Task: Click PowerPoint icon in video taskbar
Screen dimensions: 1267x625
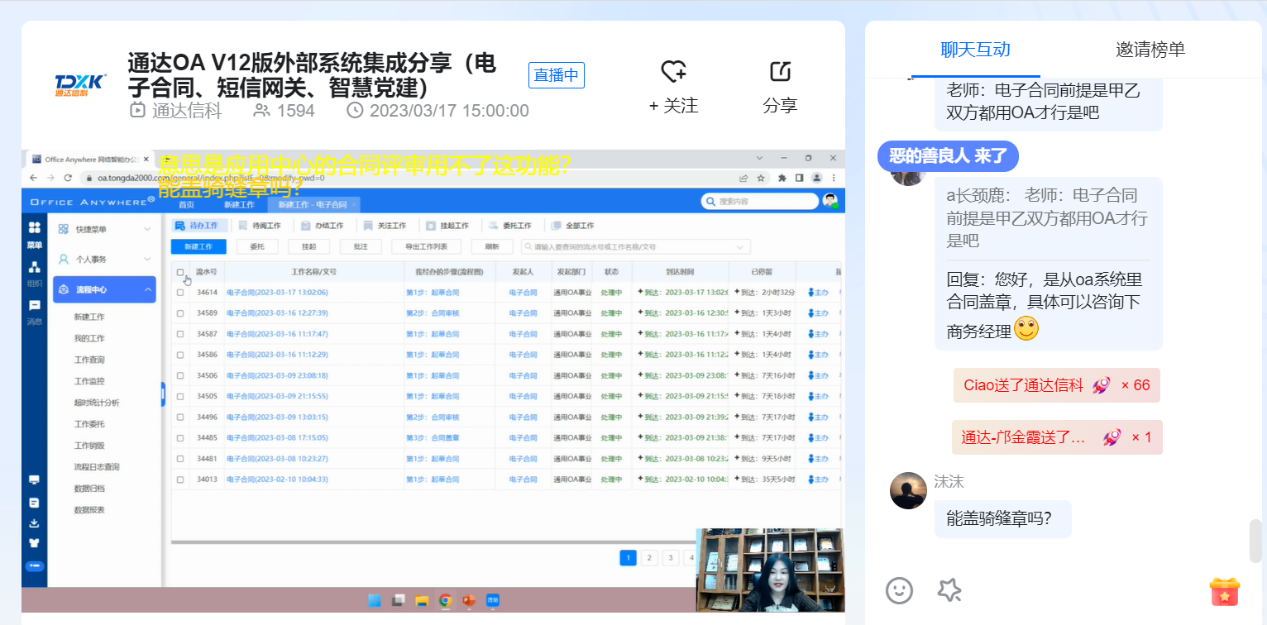Action: tap(468, 600)
